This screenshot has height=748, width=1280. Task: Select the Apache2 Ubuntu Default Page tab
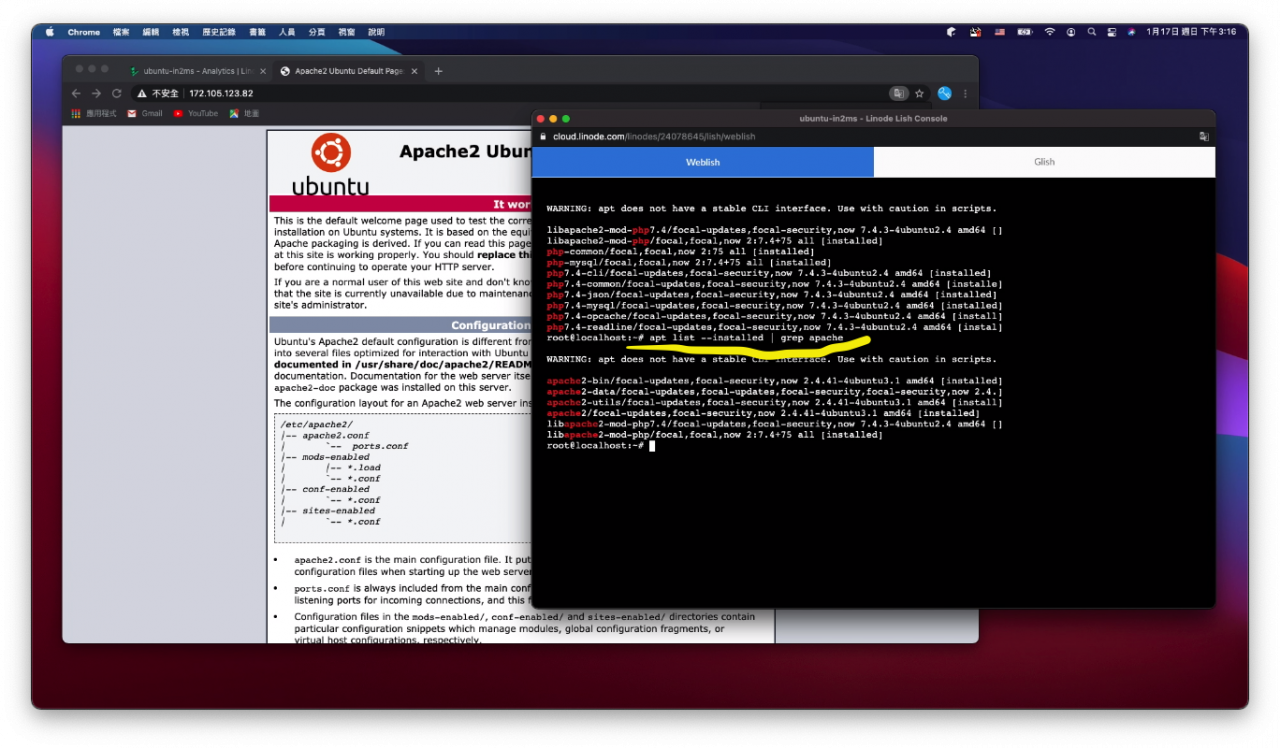click(349, 71)
